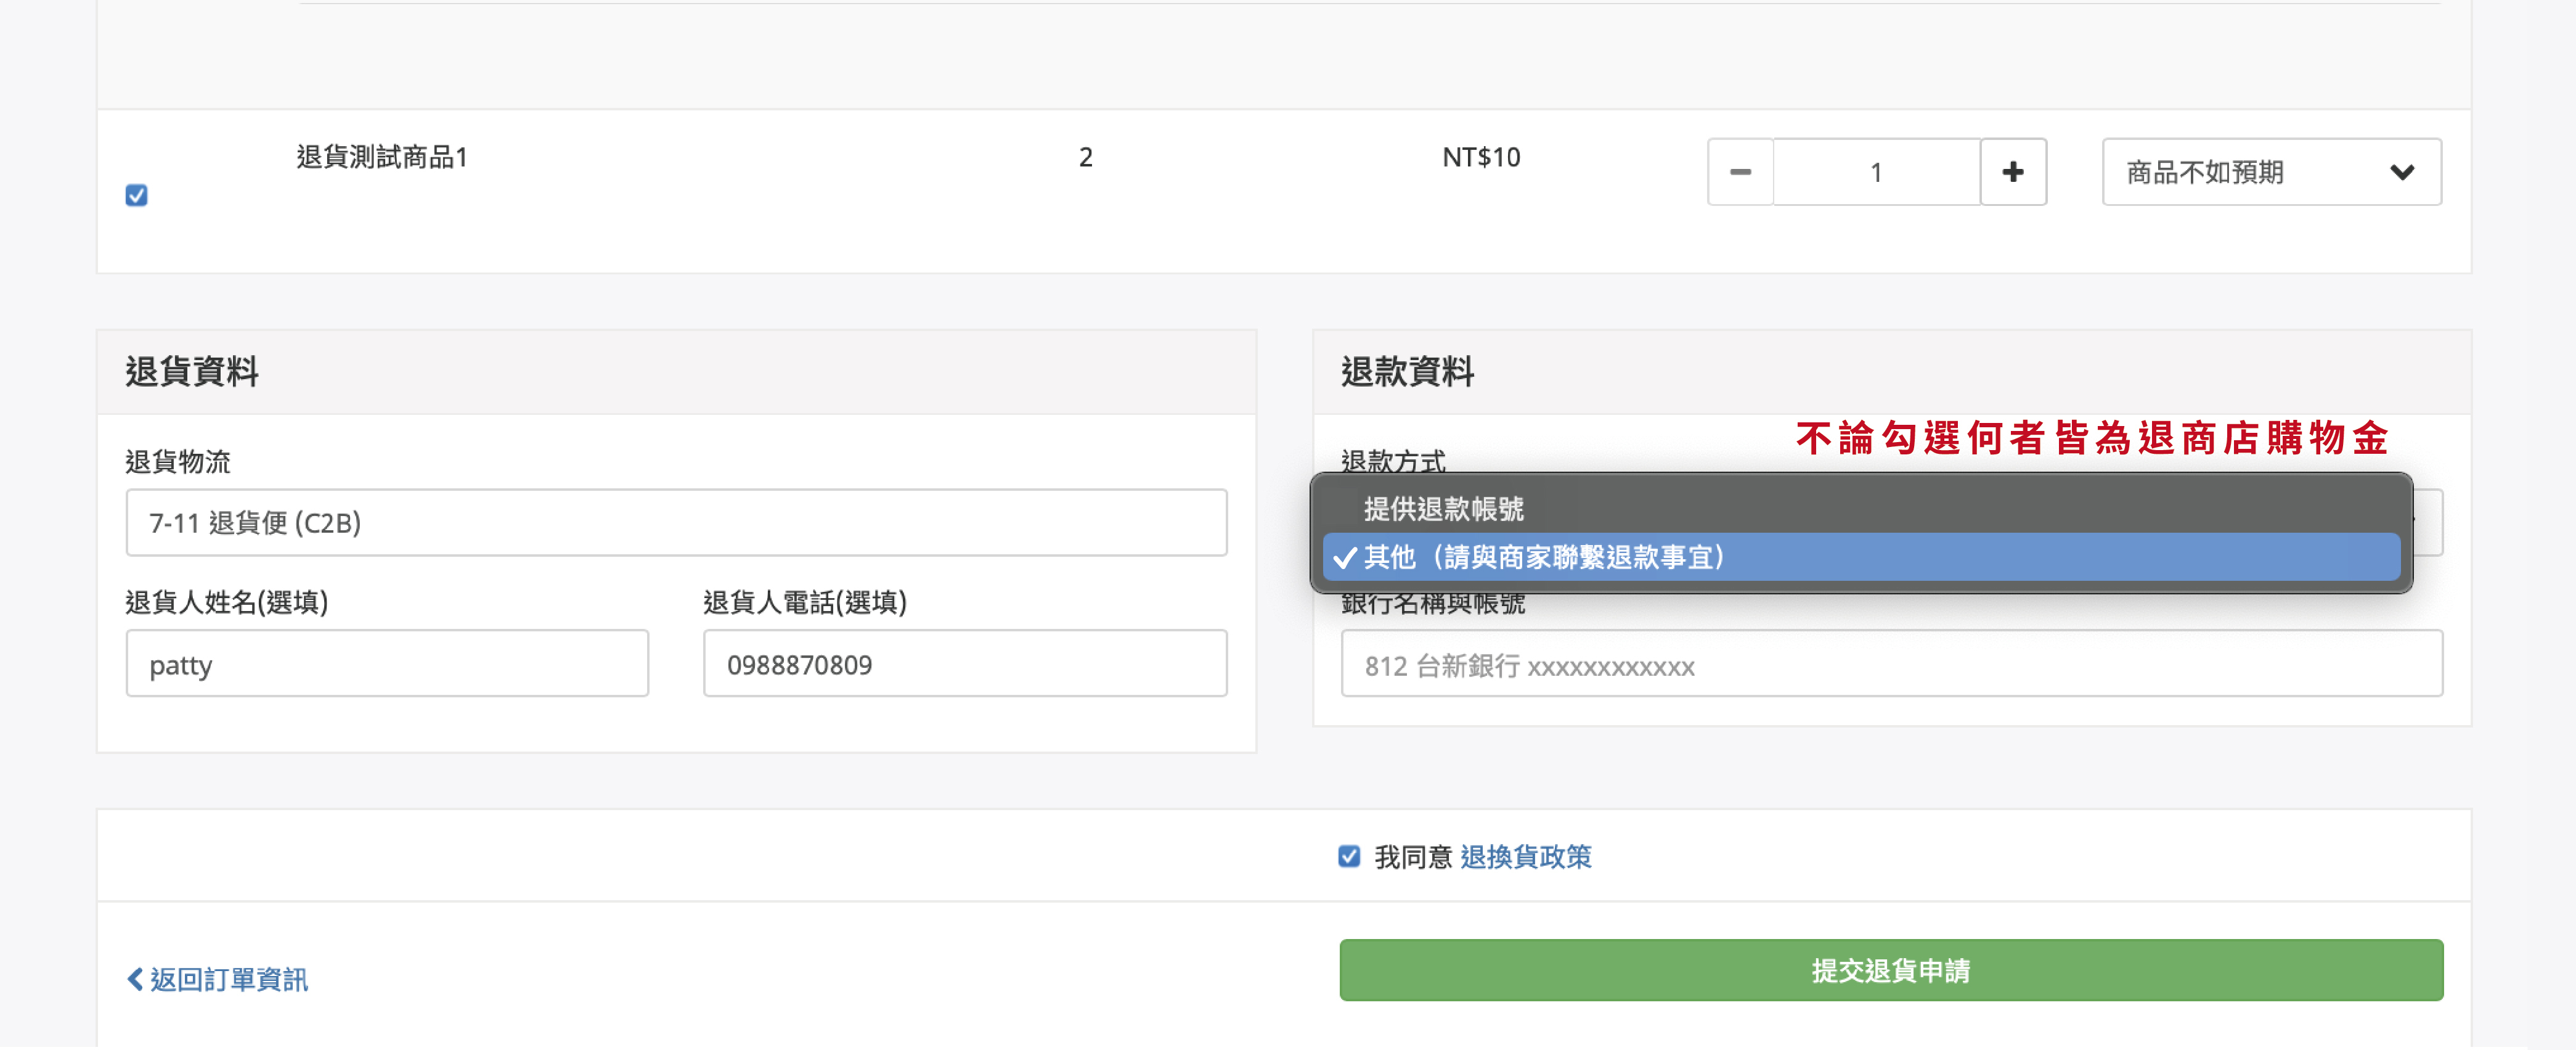
Task: Click the 退貨測試商品1 product name
Action: pos(382,157)
